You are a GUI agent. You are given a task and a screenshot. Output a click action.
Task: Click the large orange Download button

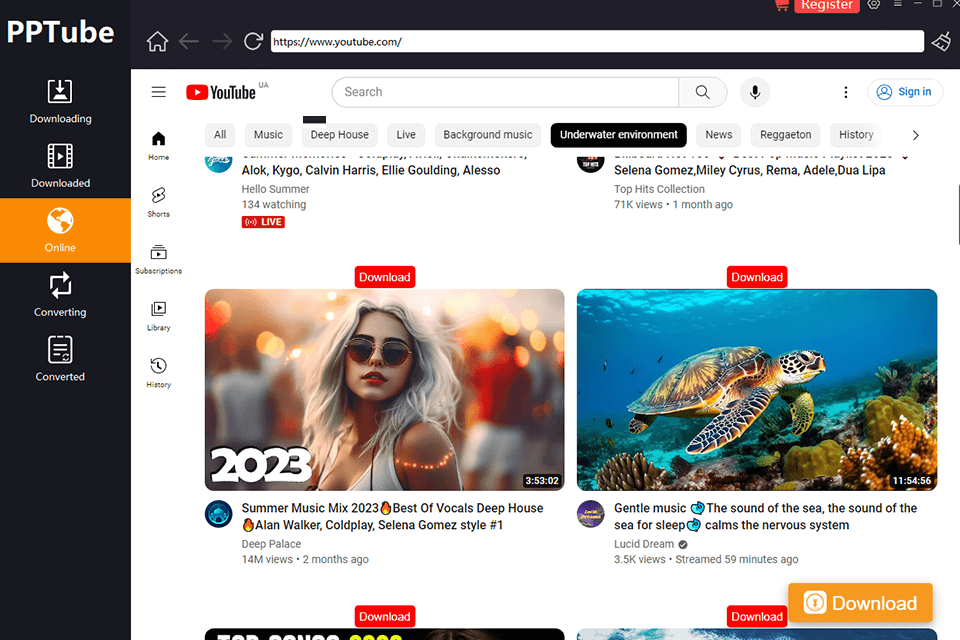(x=860, y=603)
